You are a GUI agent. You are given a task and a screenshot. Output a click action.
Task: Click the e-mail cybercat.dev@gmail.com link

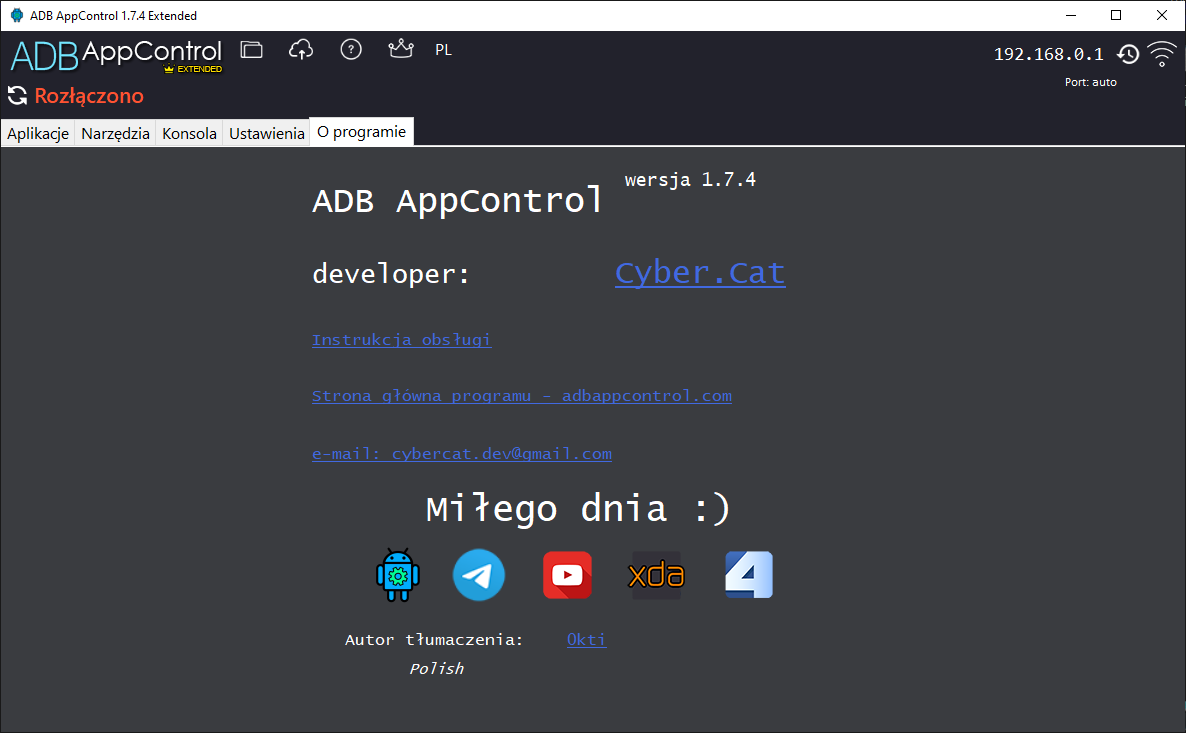(462, 454)
